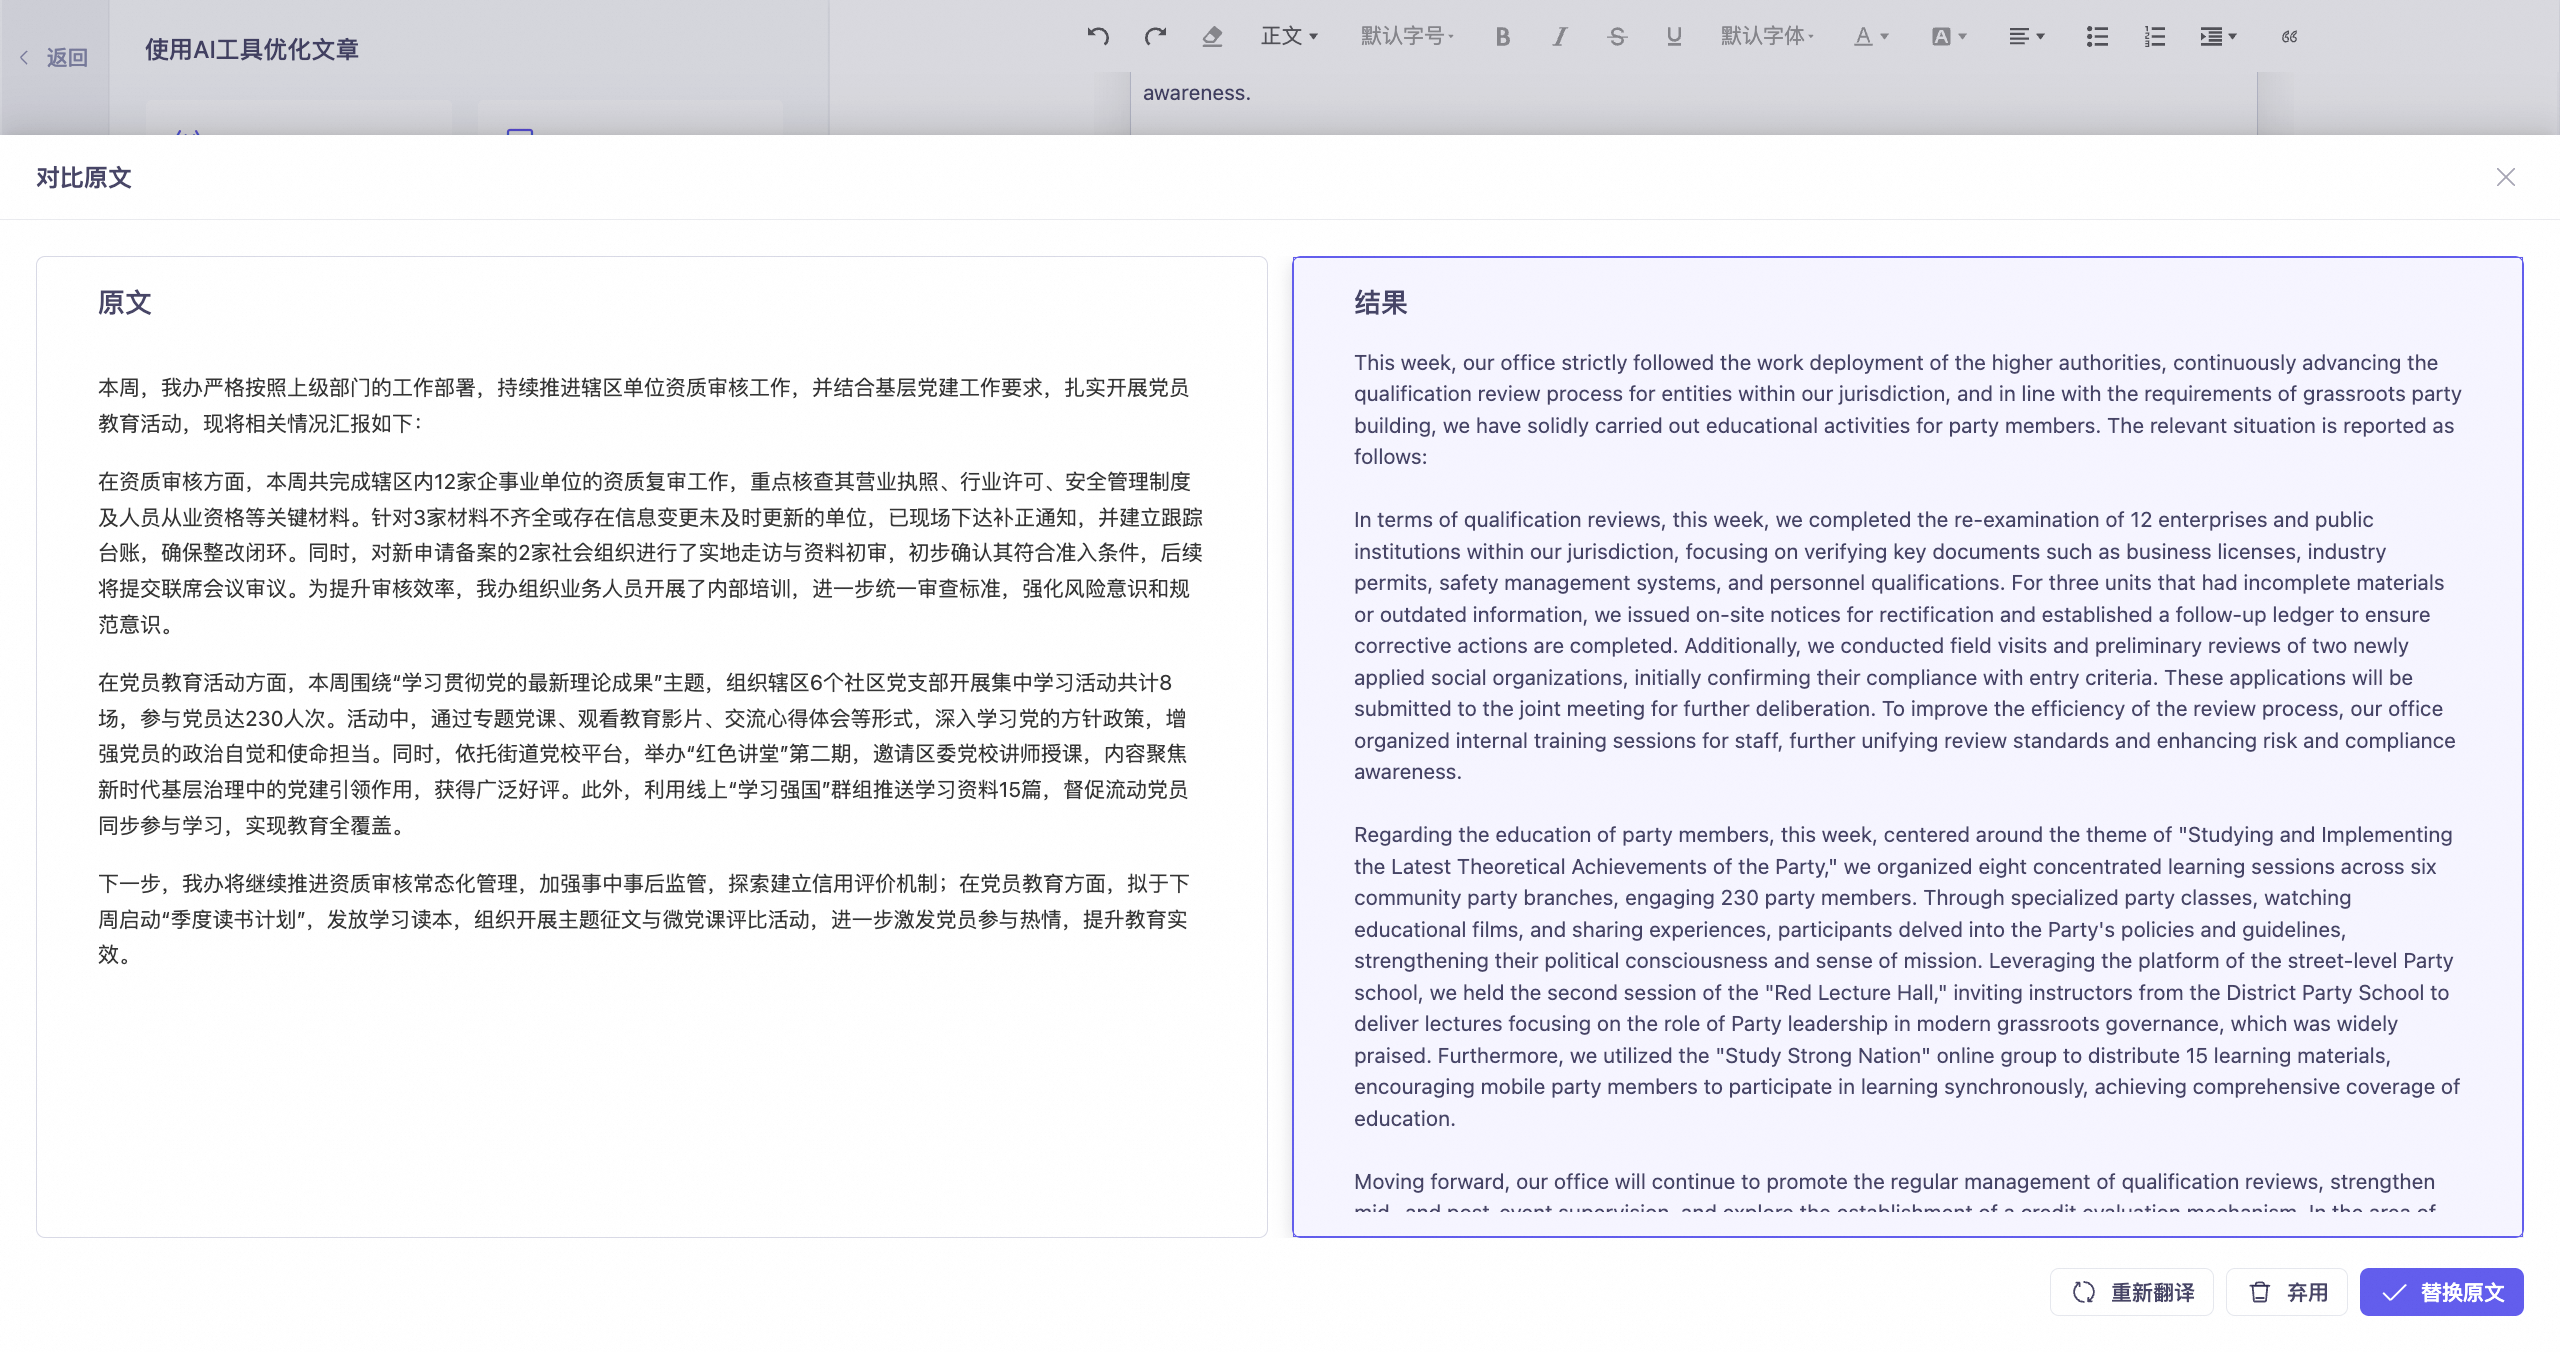Screen dimensions: 2560x1352
Task: Open the text background color picker
Action: [1948, 37]
